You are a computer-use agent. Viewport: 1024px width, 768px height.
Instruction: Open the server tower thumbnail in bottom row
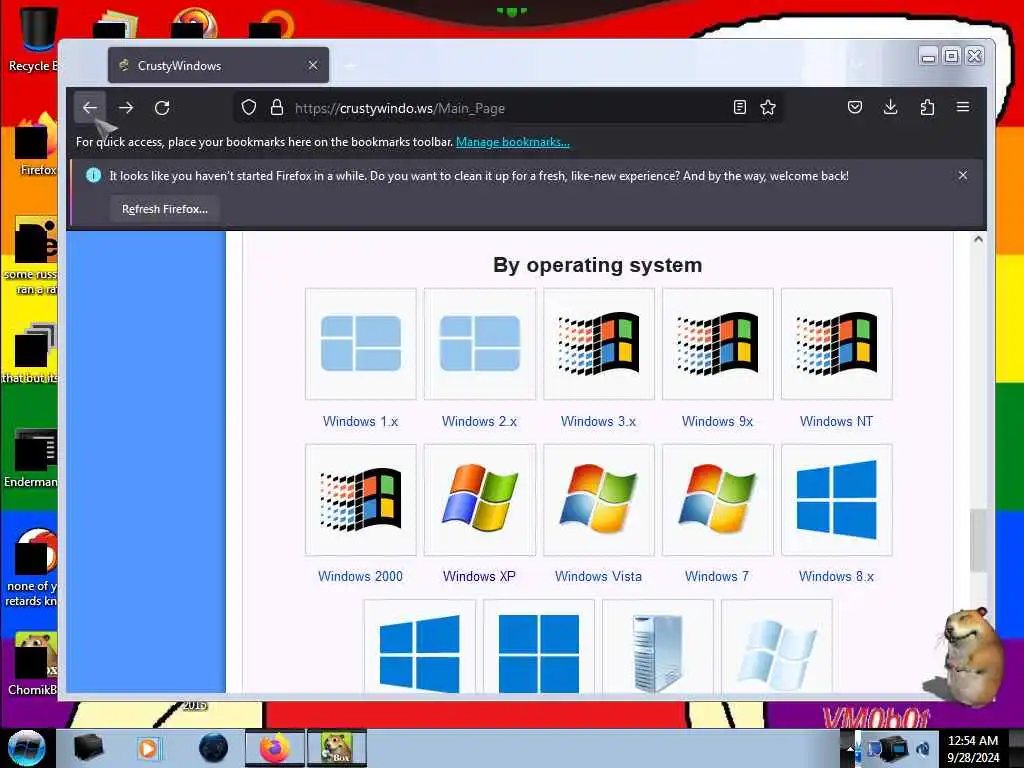[658, 646]
